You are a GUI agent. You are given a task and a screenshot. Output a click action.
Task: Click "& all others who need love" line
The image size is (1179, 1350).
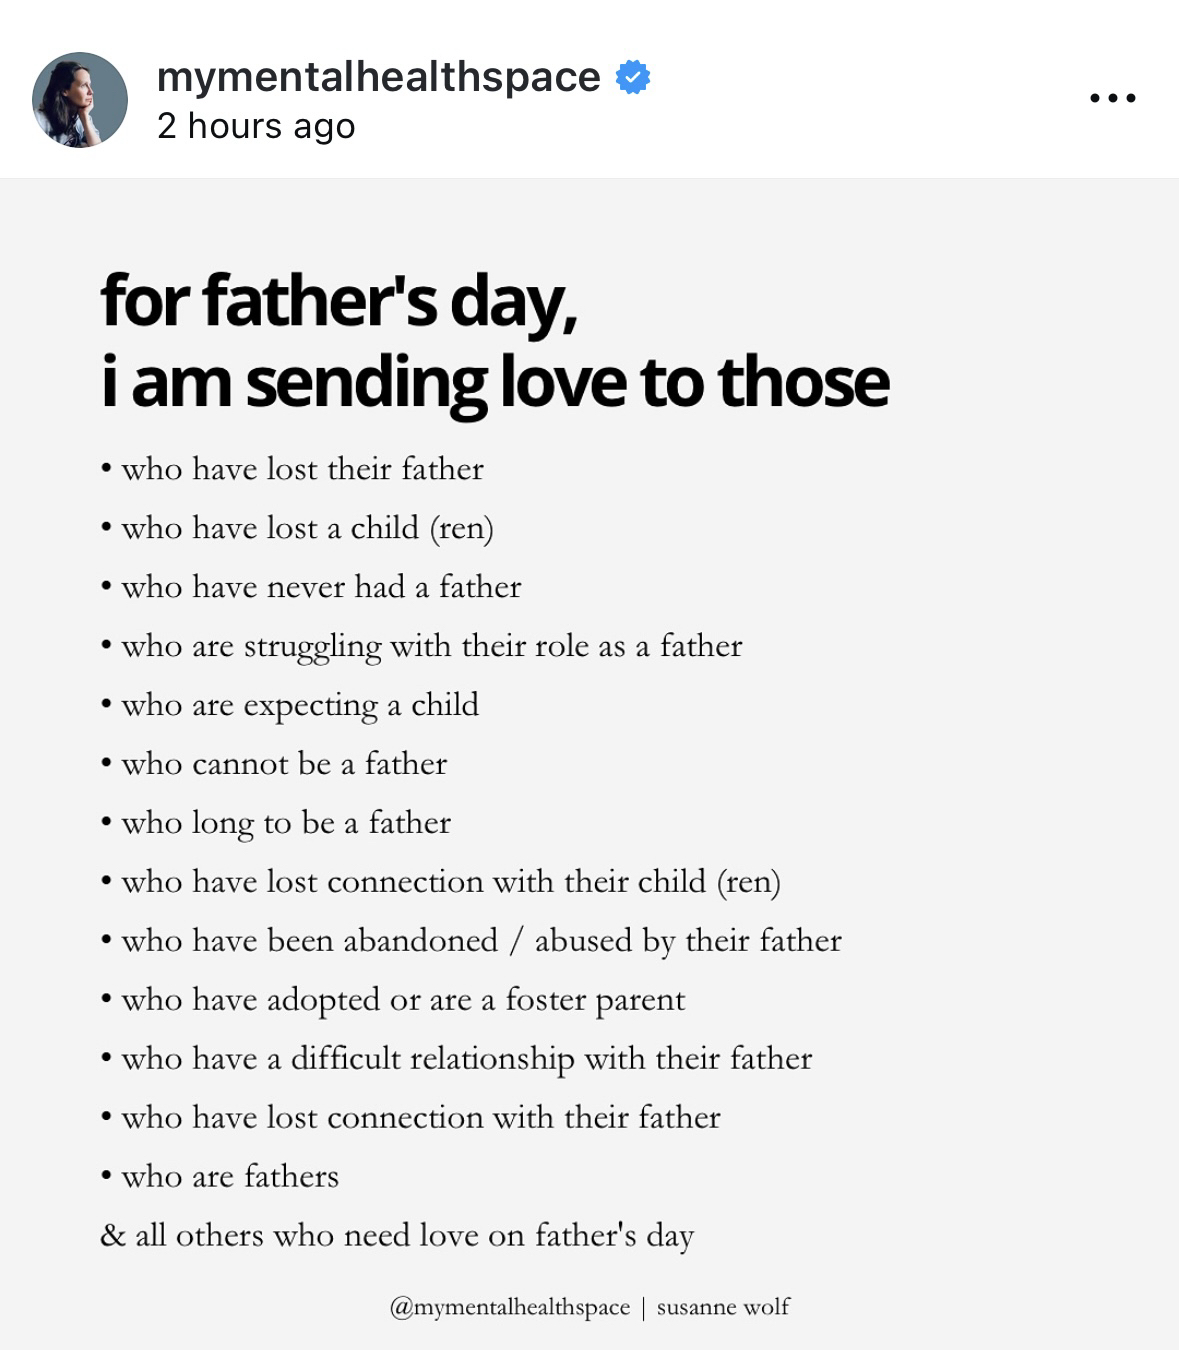coord(396,1236)
